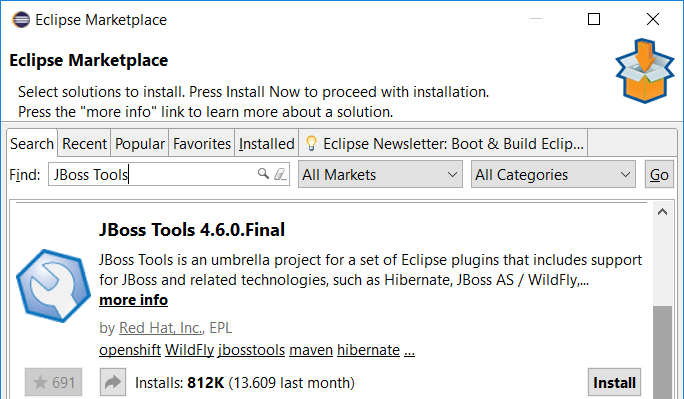Screen dimensions: 684x399
Task: Click the hibernate tag link
Action: click(368, 350)
